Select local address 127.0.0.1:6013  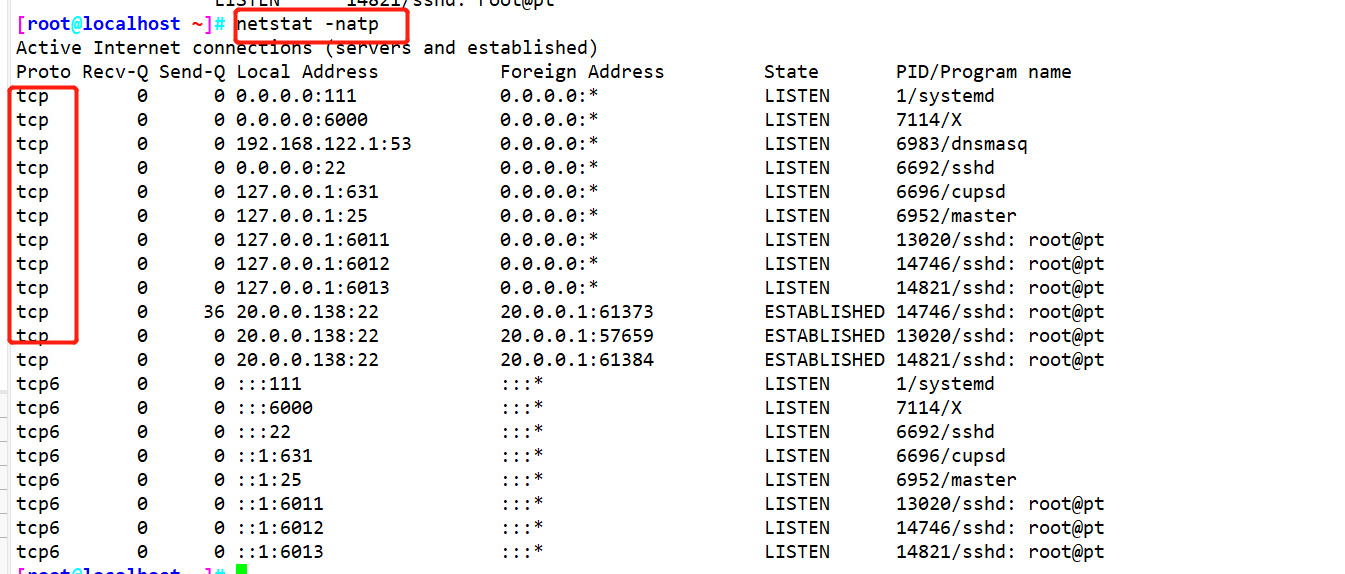coord(313,288)
